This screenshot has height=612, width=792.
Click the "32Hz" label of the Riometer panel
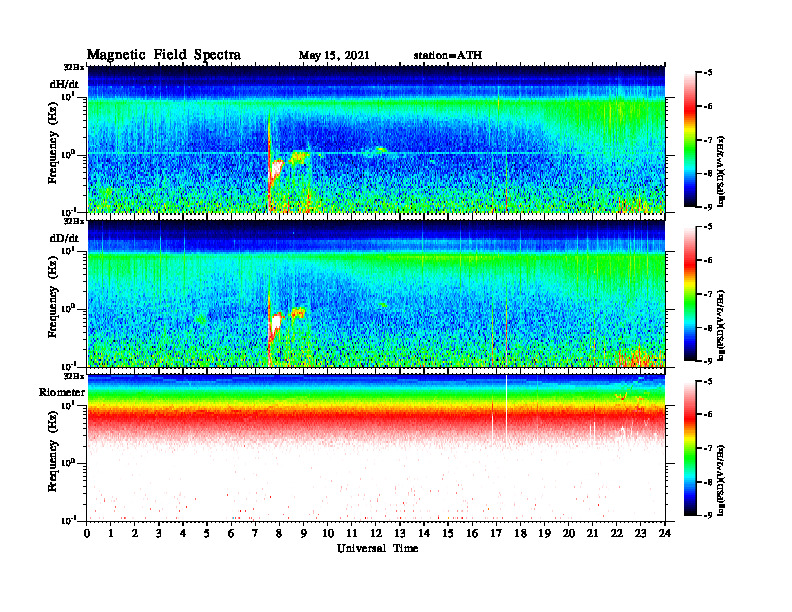pos(73,376)
